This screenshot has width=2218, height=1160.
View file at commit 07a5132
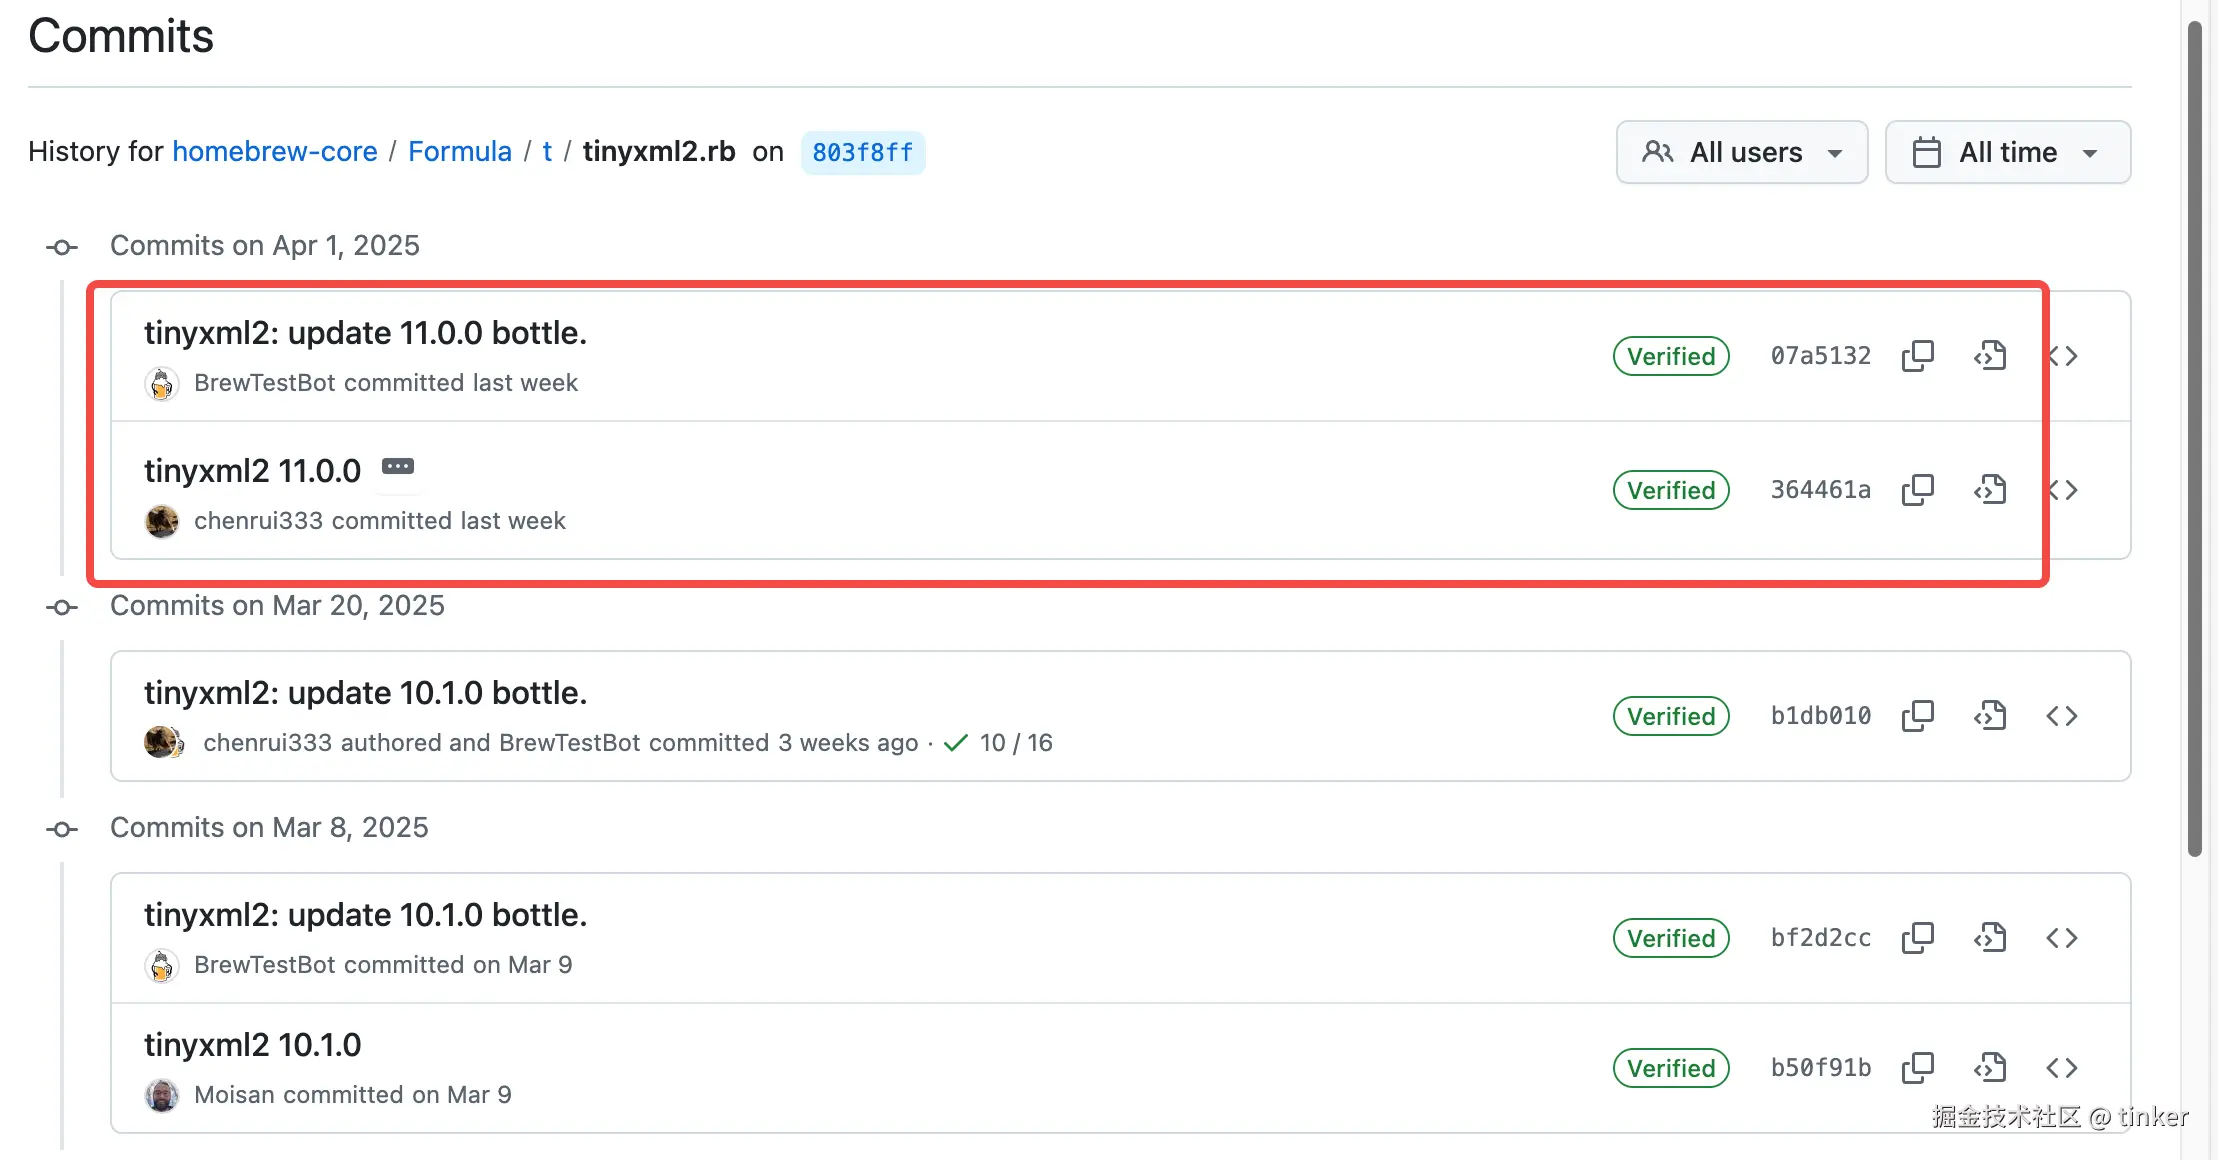coord(1990,356)
